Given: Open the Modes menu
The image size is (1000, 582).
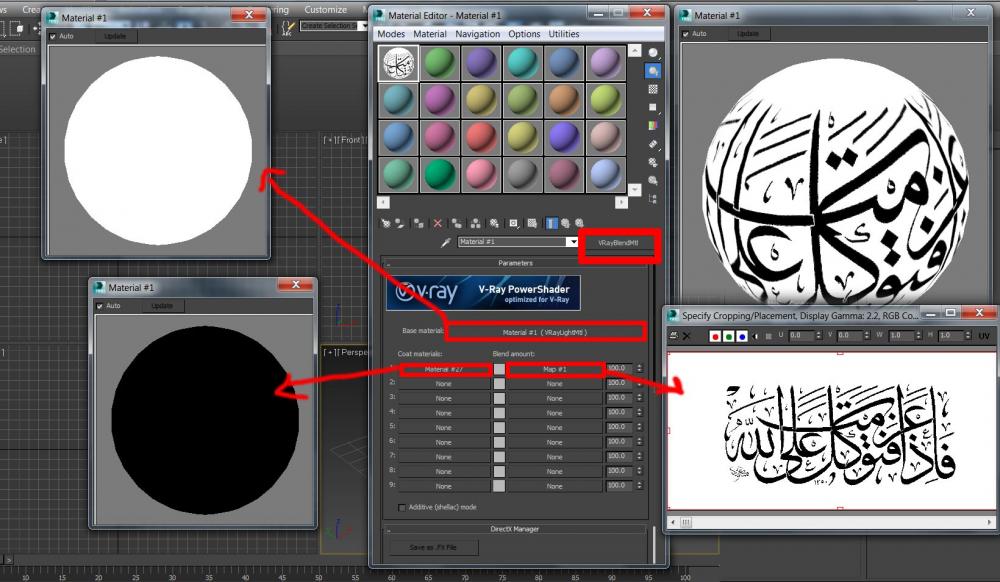Looking at the screenshot, I should (391, 34).
